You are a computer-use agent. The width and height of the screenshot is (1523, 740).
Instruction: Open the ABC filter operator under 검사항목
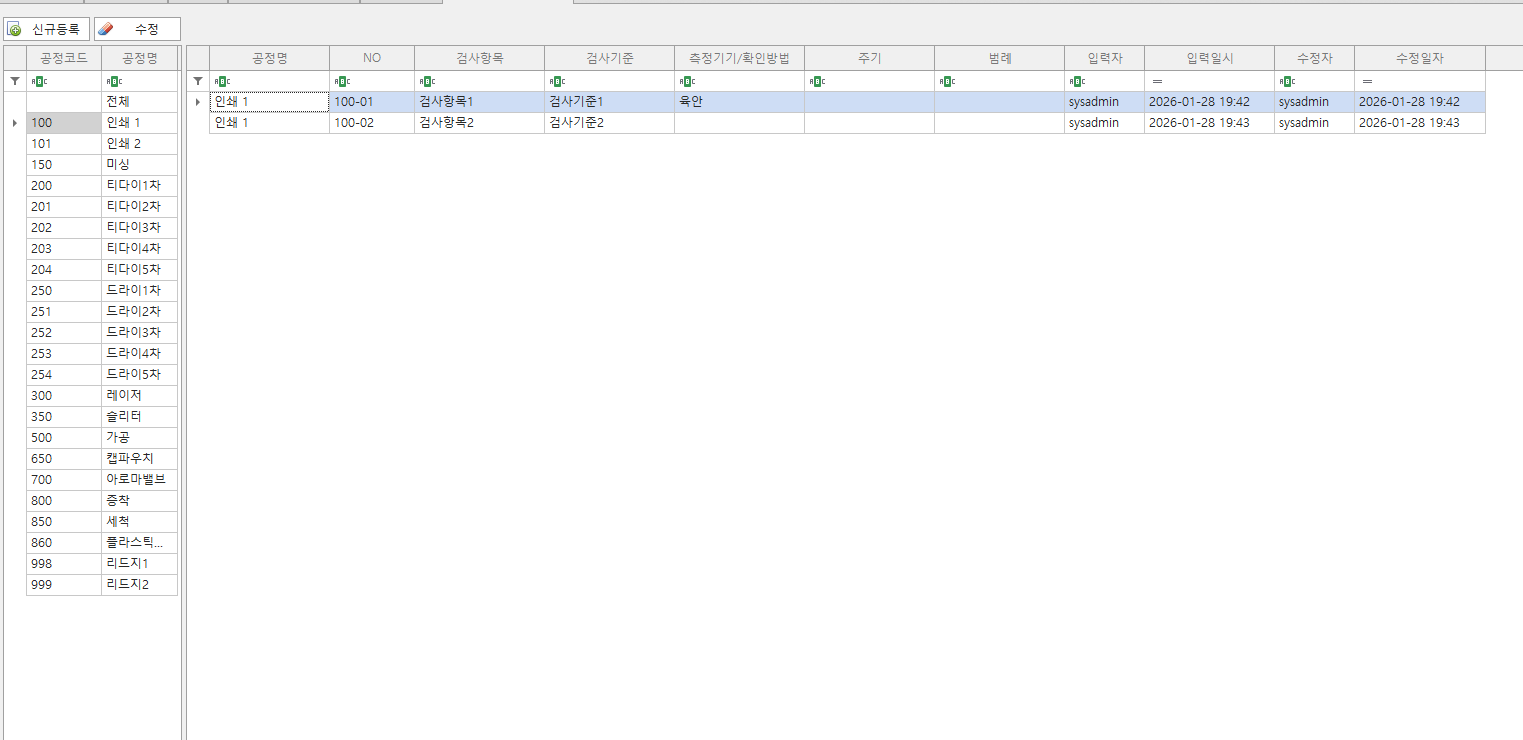point(426,81)
